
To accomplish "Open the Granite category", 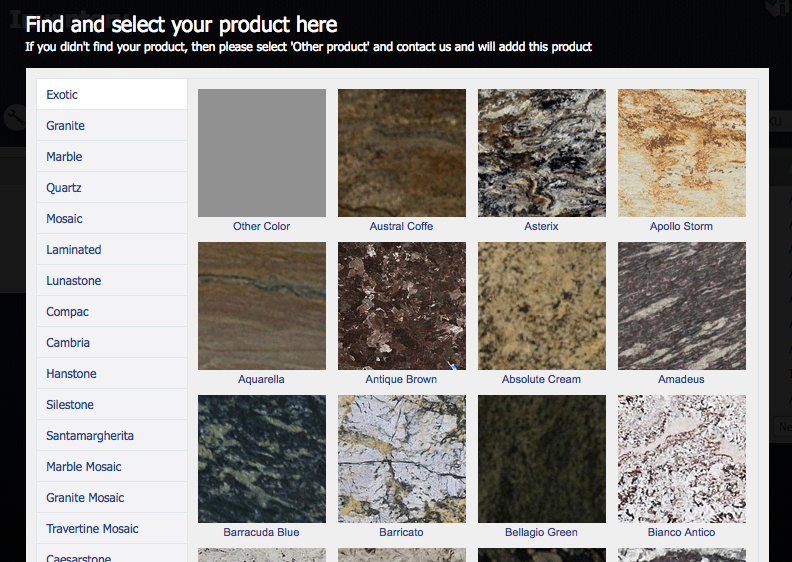I will click(112, 126).
